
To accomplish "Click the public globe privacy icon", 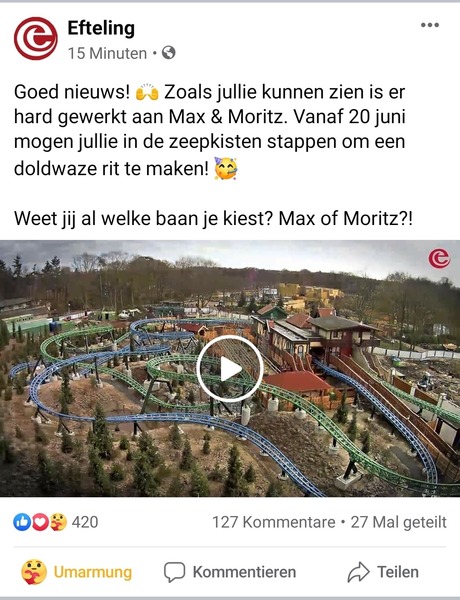I will pos(169,53).
